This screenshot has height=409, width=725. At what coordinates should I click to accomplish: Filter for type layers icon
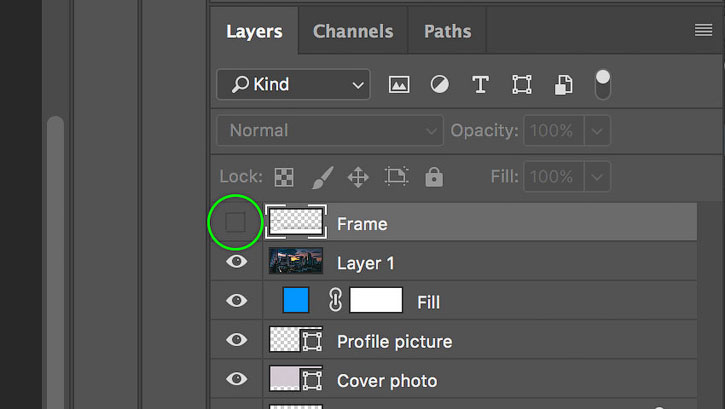480,85
